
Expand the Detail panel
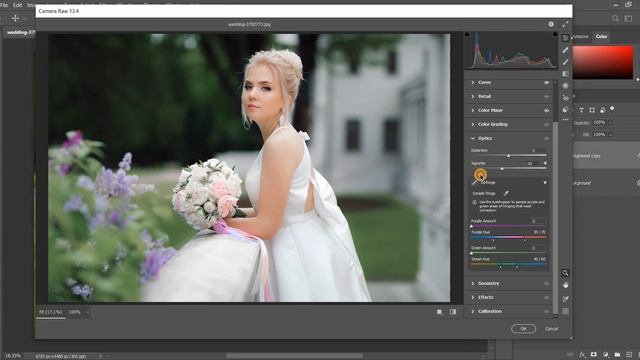[473, 97]
